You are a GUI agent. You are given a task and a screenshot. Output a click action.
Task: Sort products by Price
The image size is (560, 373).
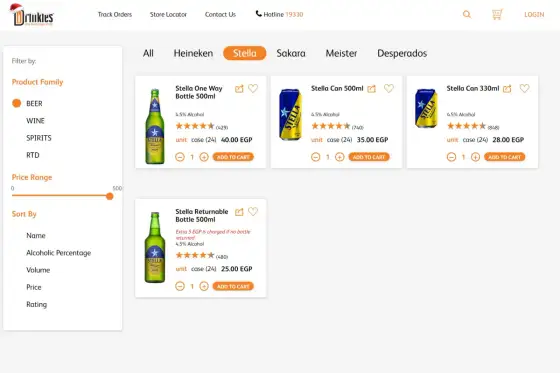34,287
